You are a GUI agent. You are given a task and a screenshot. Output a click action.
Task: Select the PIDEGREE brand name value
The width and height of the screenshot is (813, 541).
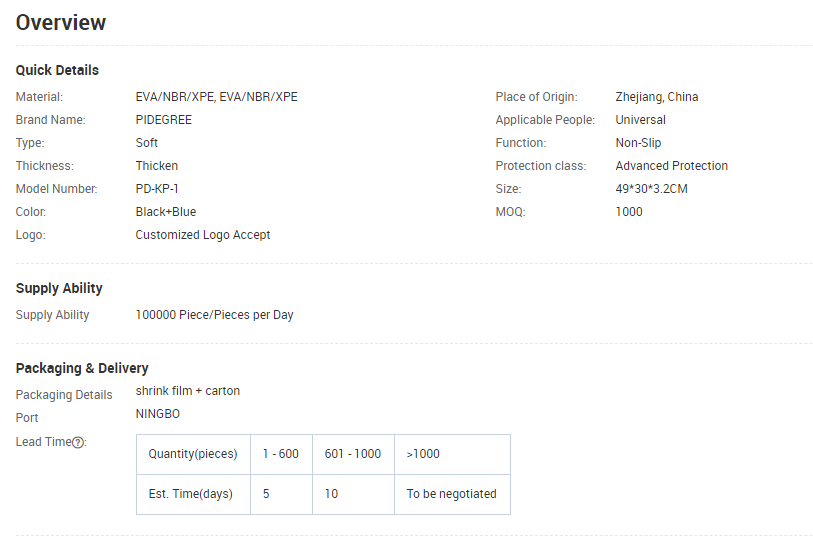(163, 120)
